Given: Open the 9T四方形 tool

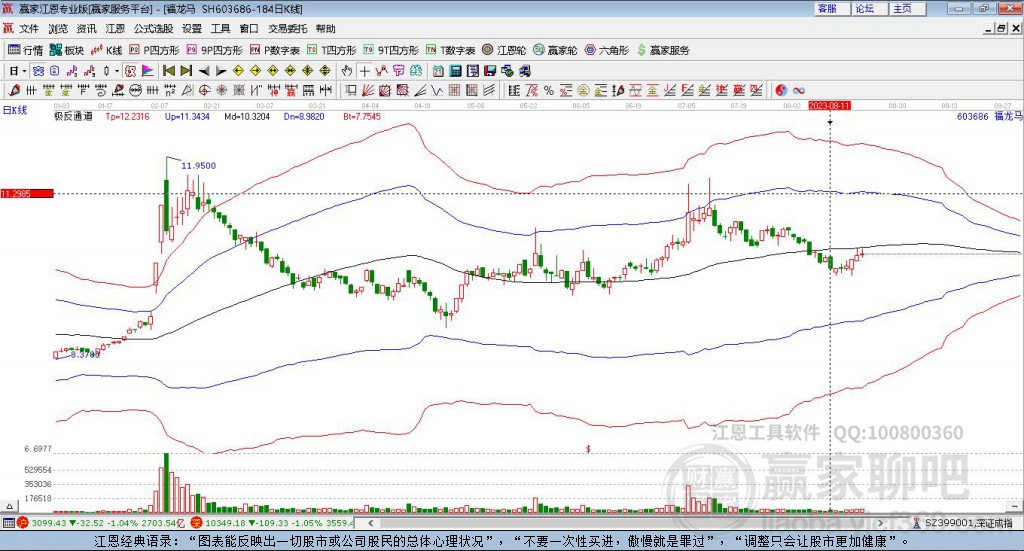Looking at the screenshot, I should tap(391, 50).
